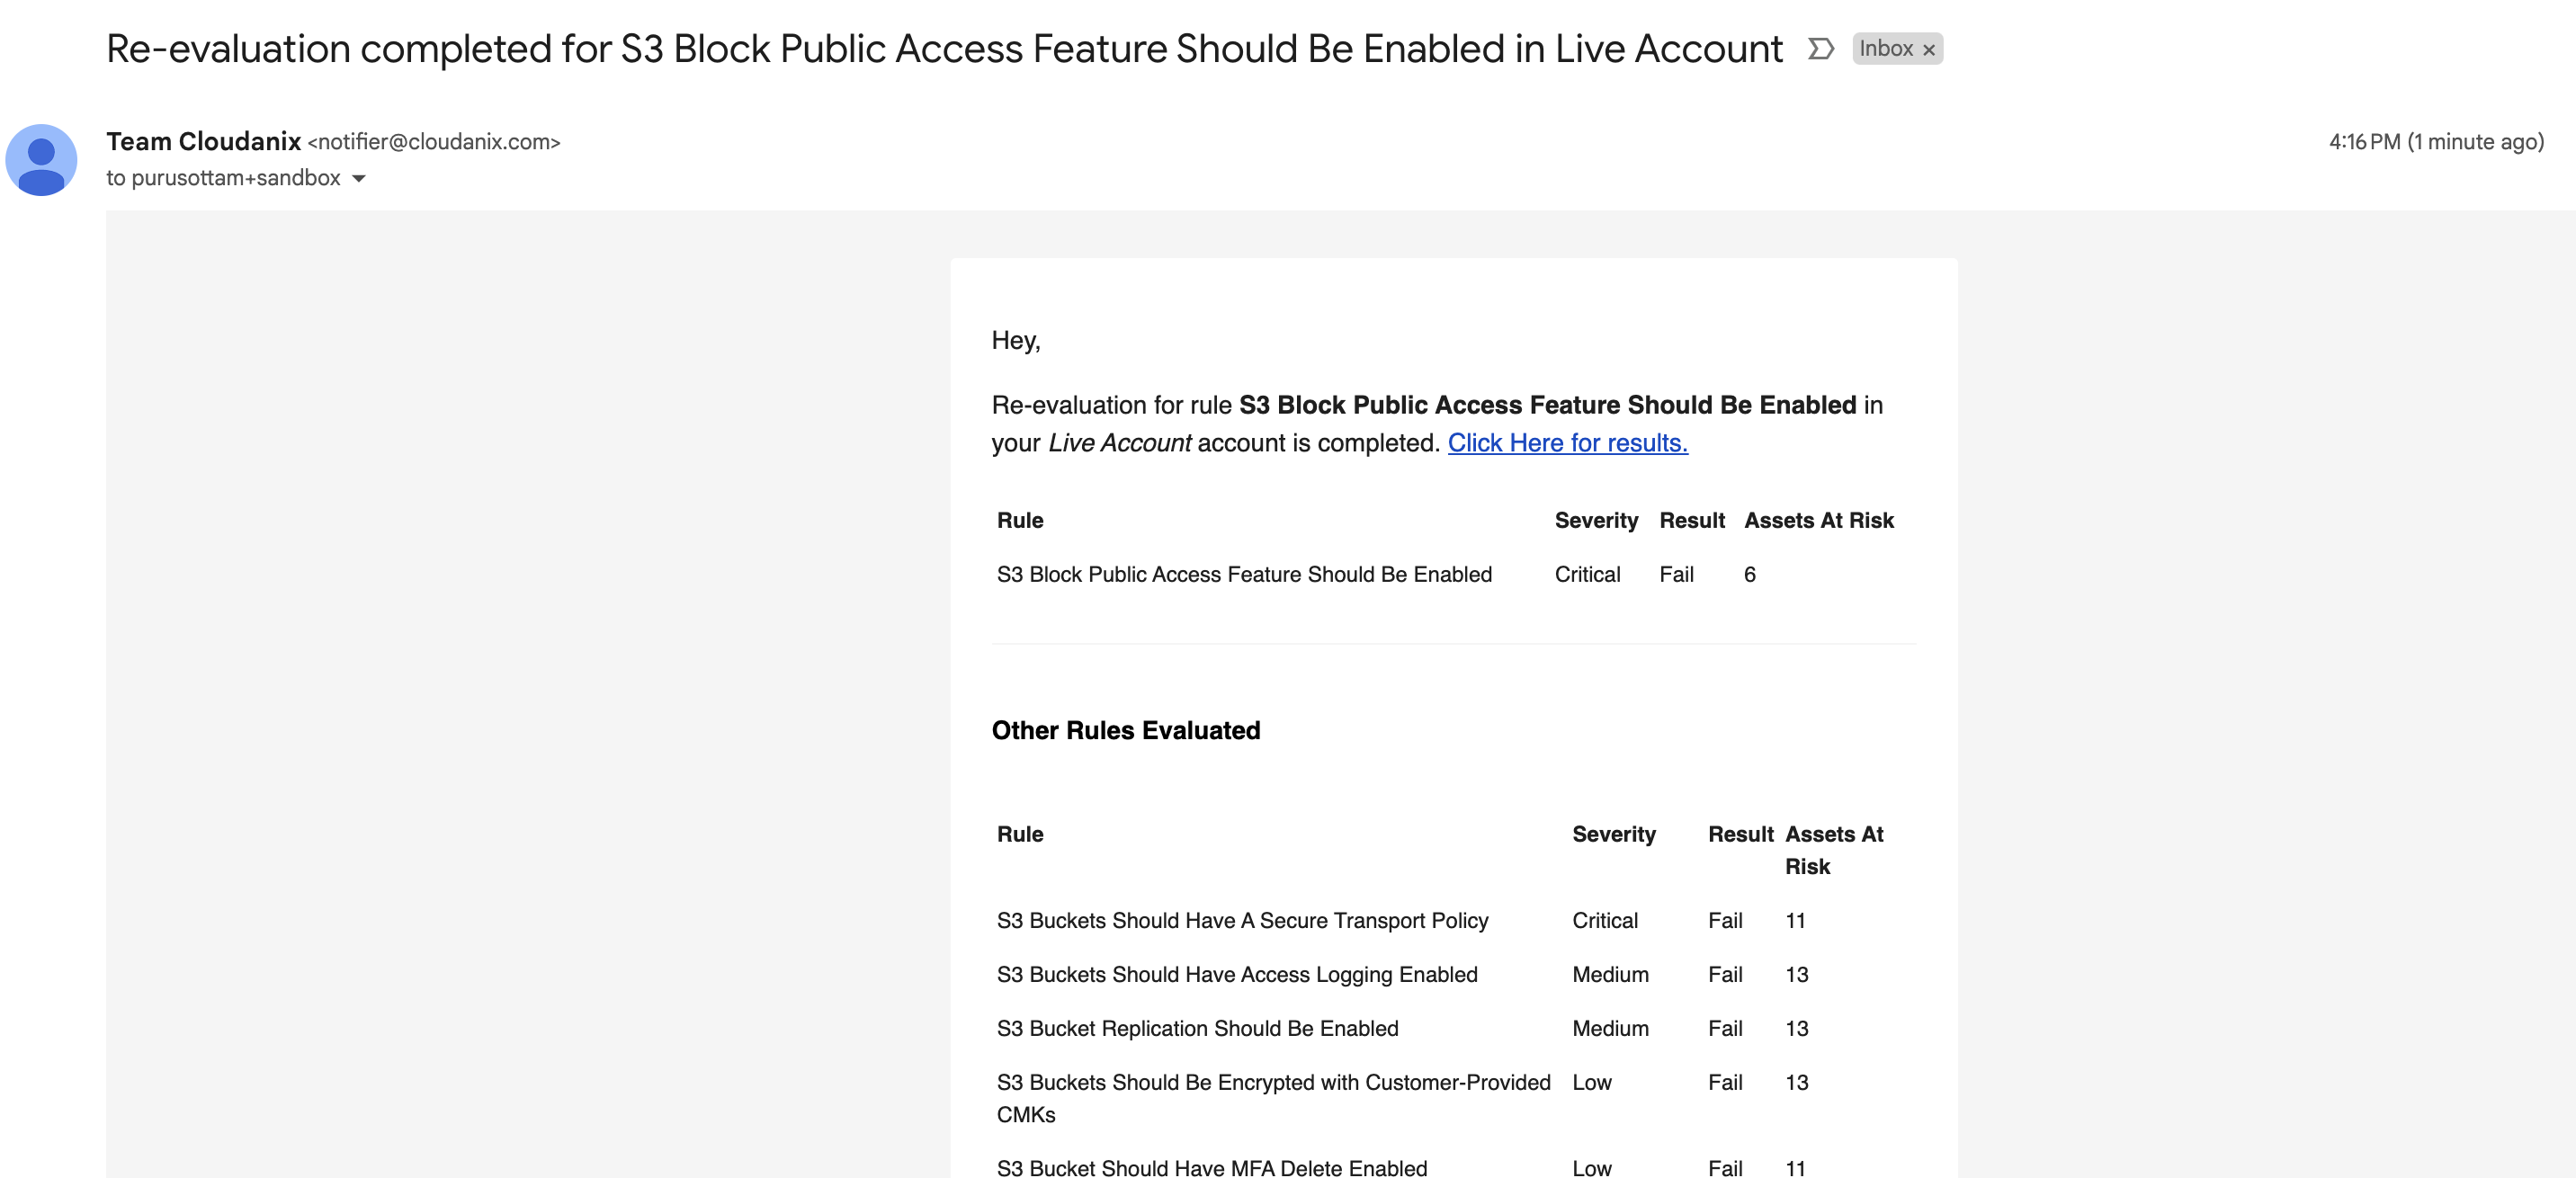The width and height of the screenshot is (2576, 1178).
Task: Select S3 Bucket Replication rule row
Action: tap(1197, 1028)
